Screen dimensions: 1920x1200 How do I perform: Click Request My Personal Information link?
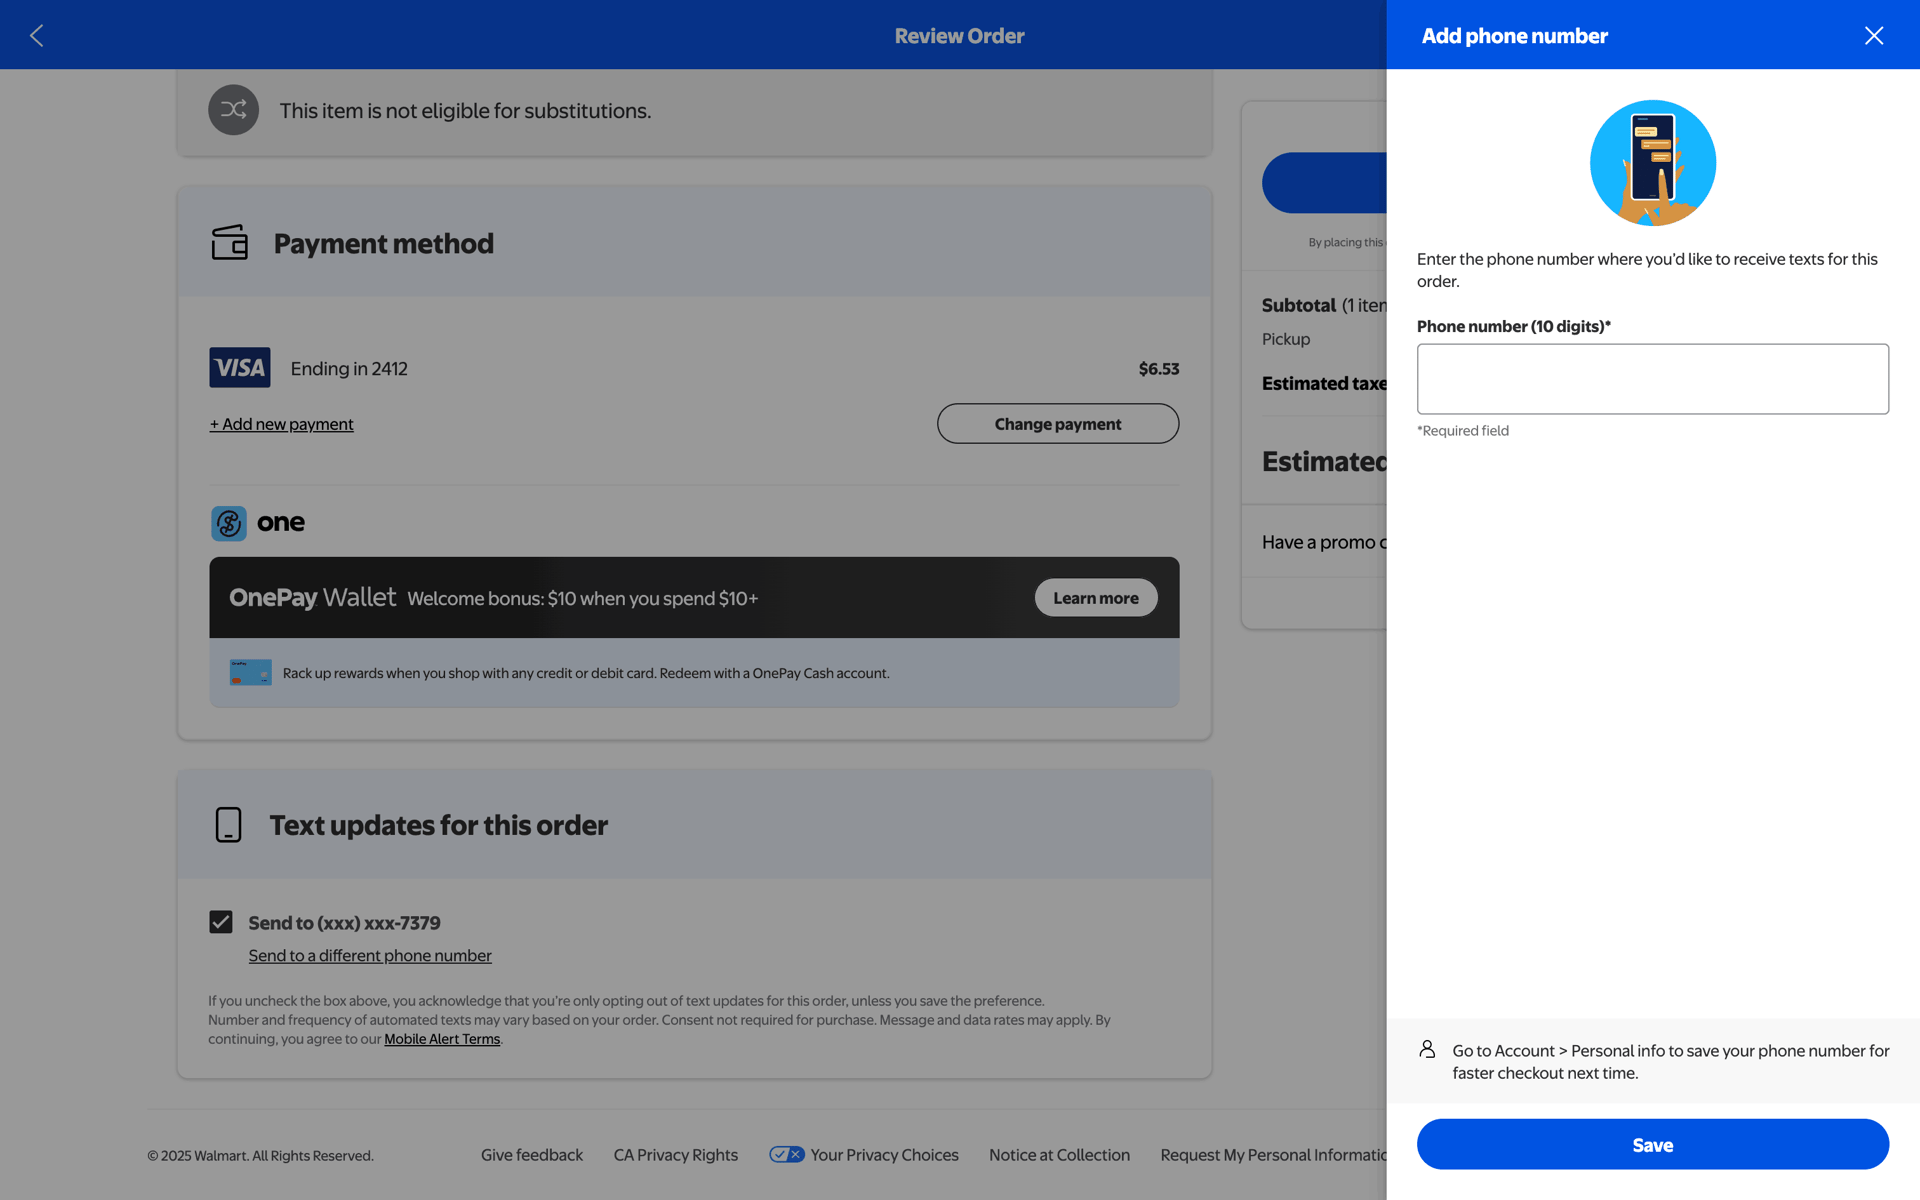pyautogui.click(x=1273, y=1155)
